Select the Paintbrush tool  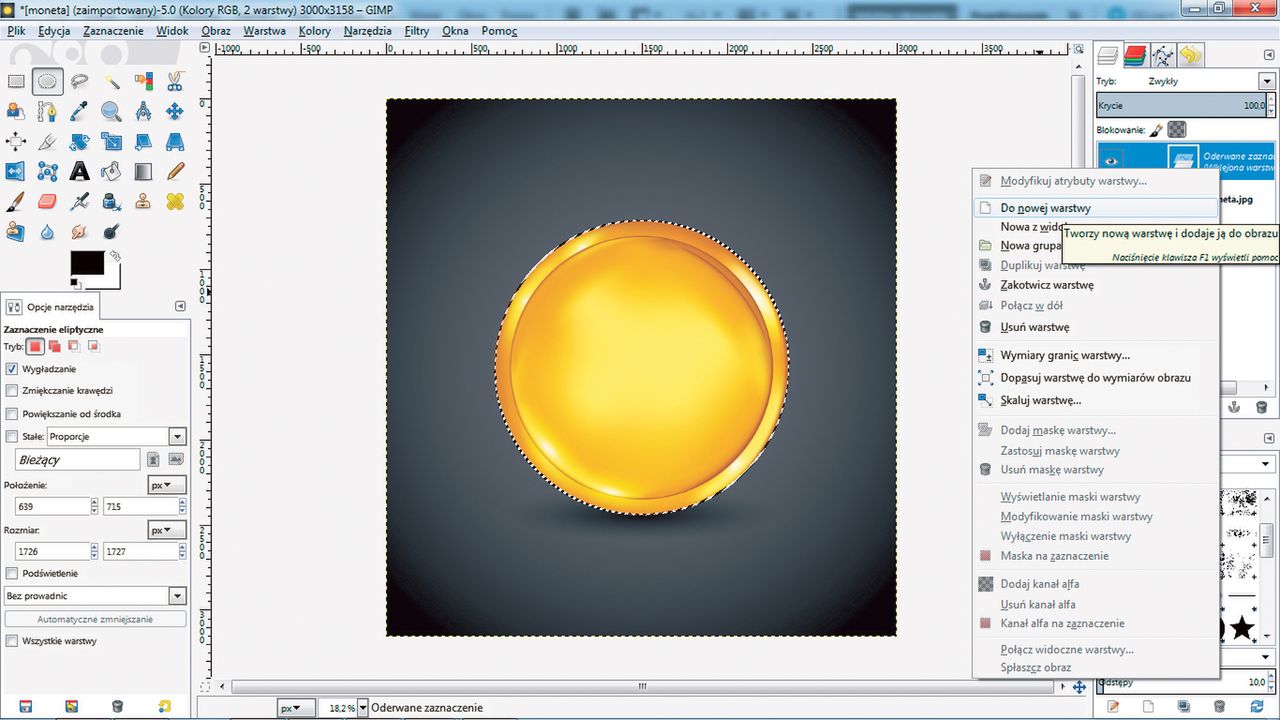(x=16, y=202)
